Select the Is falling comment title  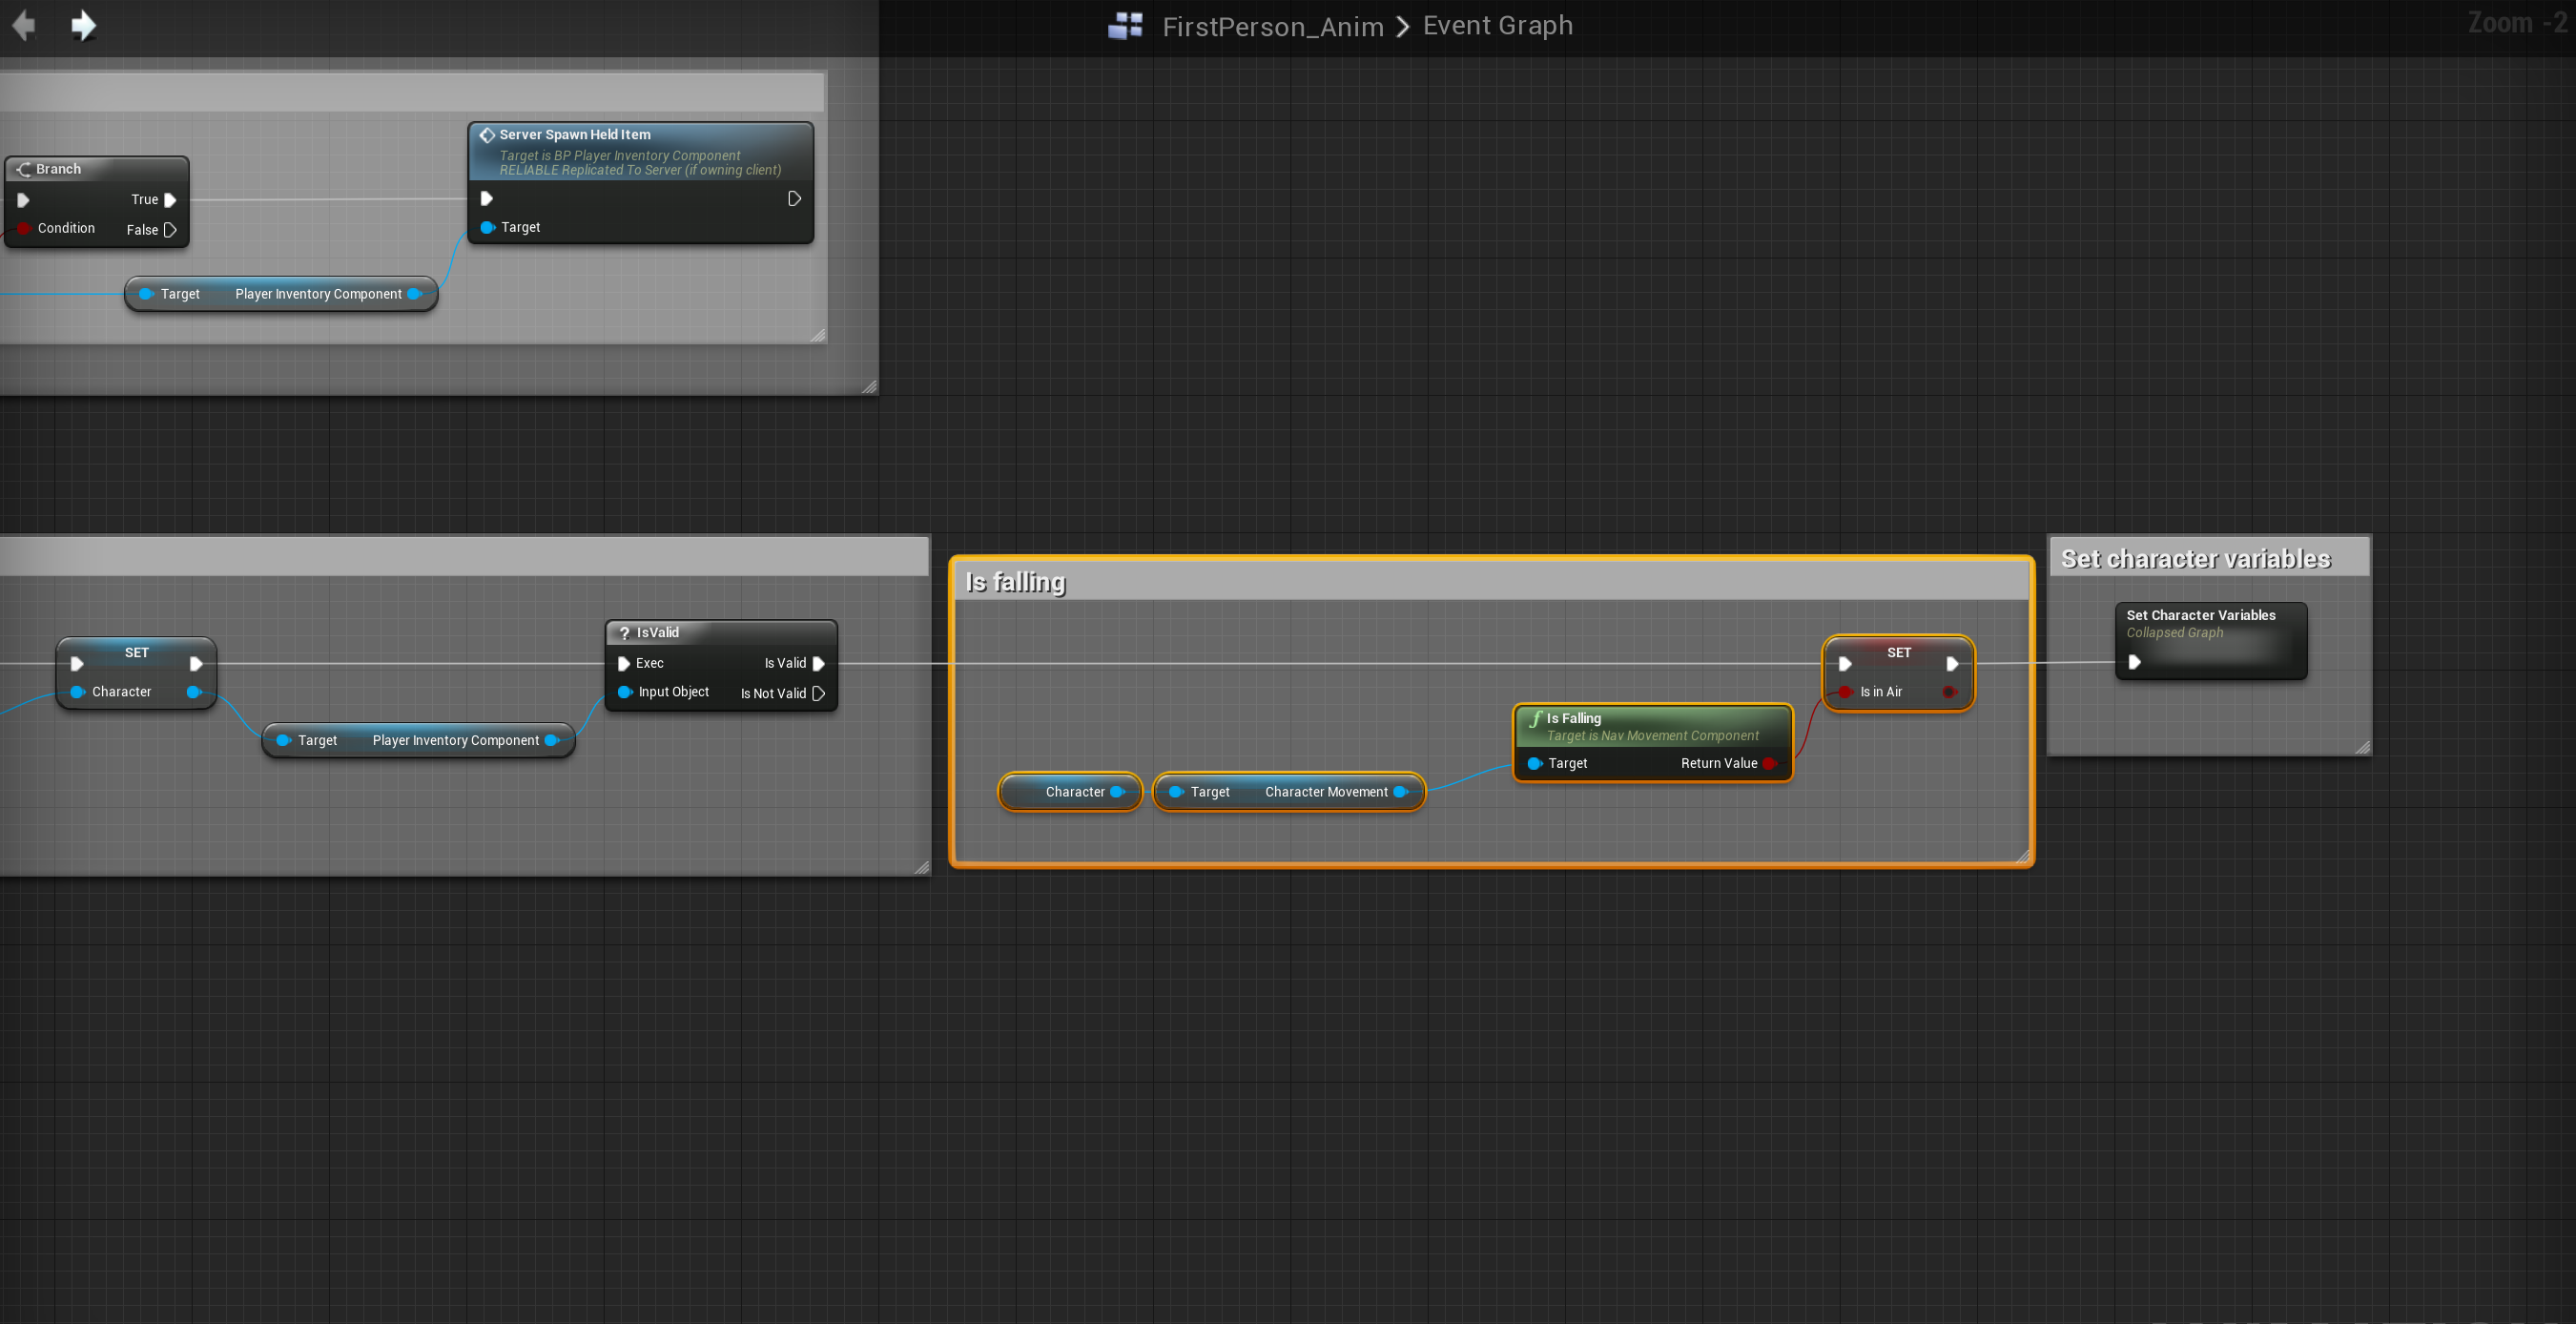(x=1015, y=582)
